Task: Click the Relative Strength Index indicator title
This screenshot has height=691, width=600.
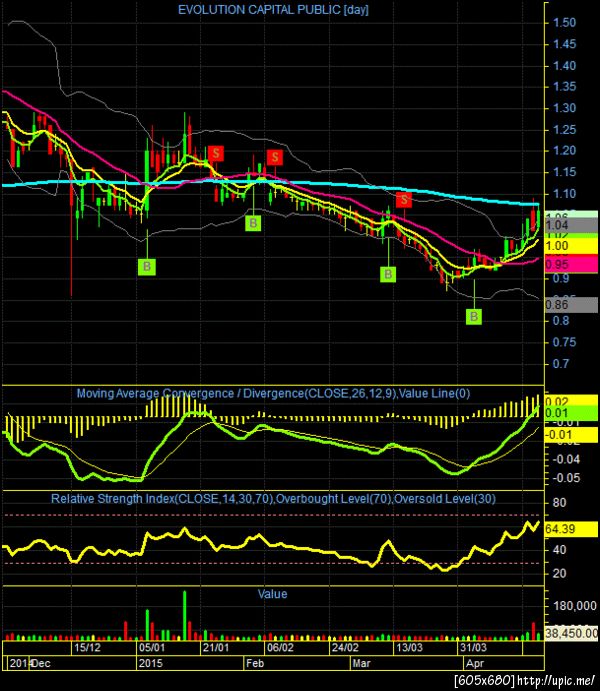Action: click(x=273, y=499)
